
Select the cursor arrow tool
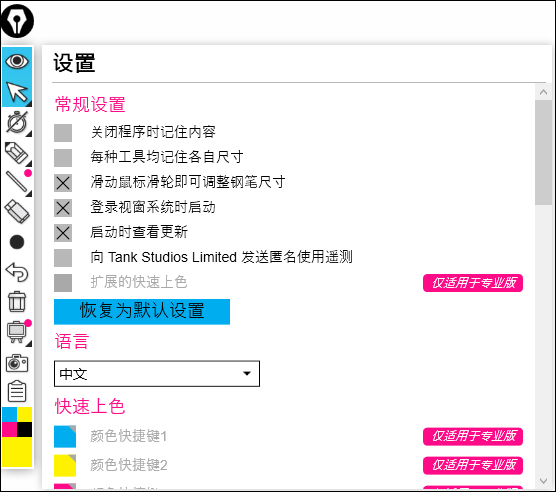[17, 92]
